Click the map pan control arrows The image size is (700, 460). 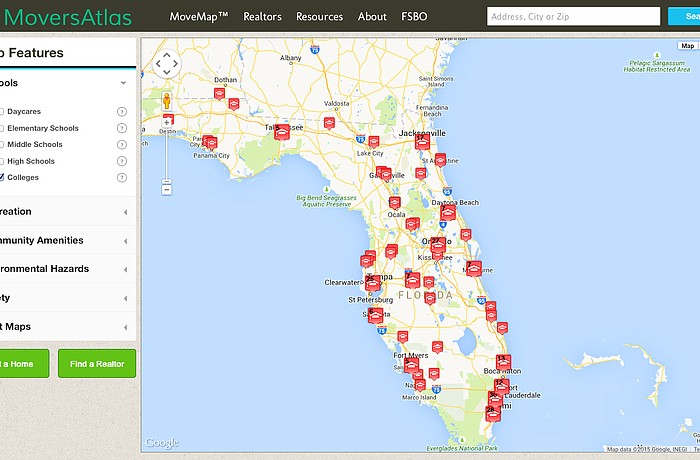tap(166, 64)
